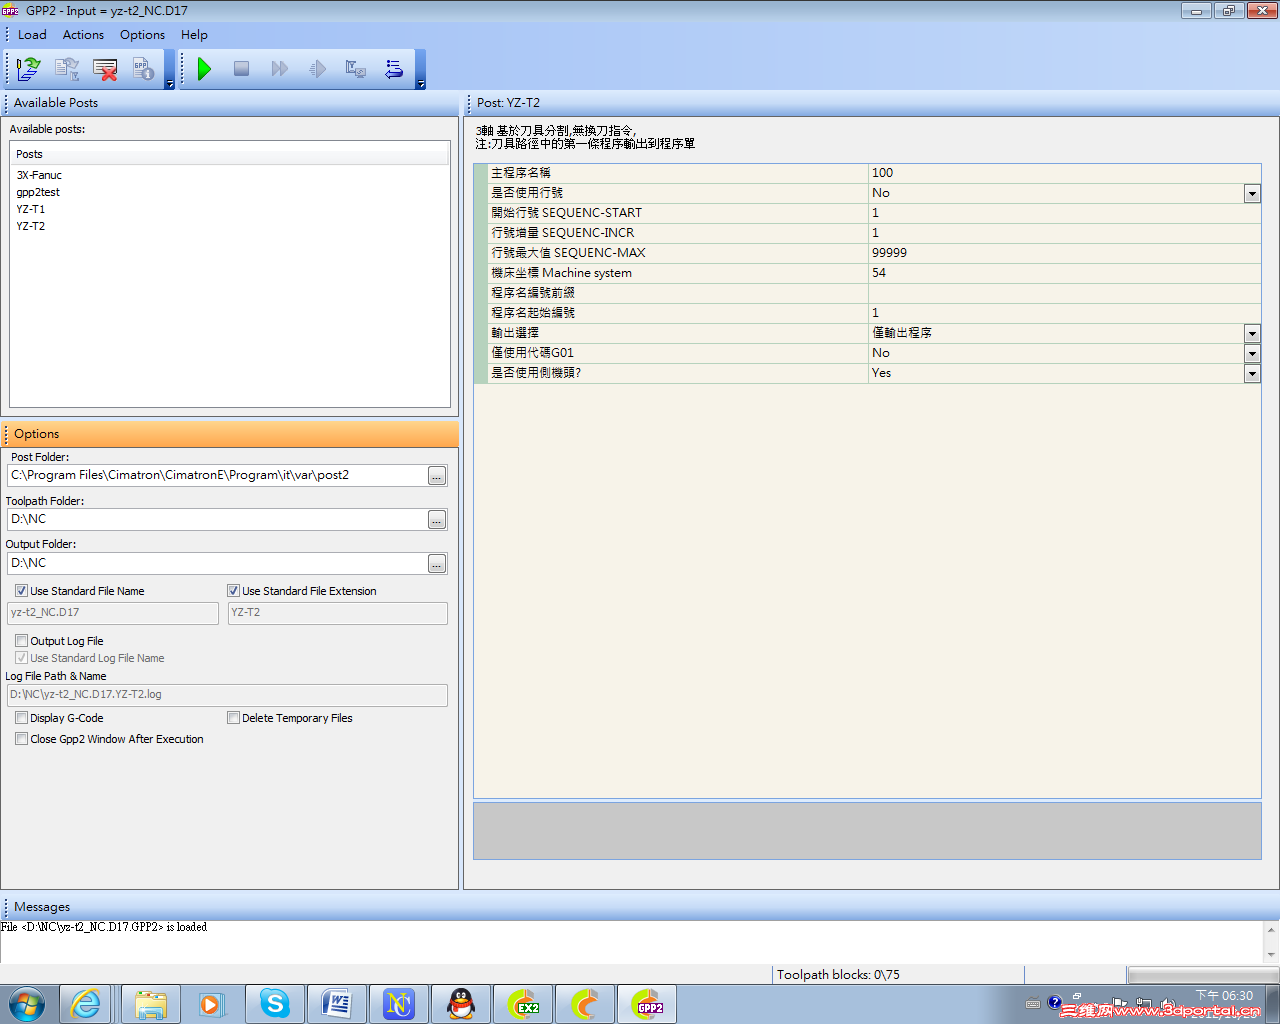The image size is (1280, 1024).
Task: Open the Options menu
Action: (x=142, y=35)
